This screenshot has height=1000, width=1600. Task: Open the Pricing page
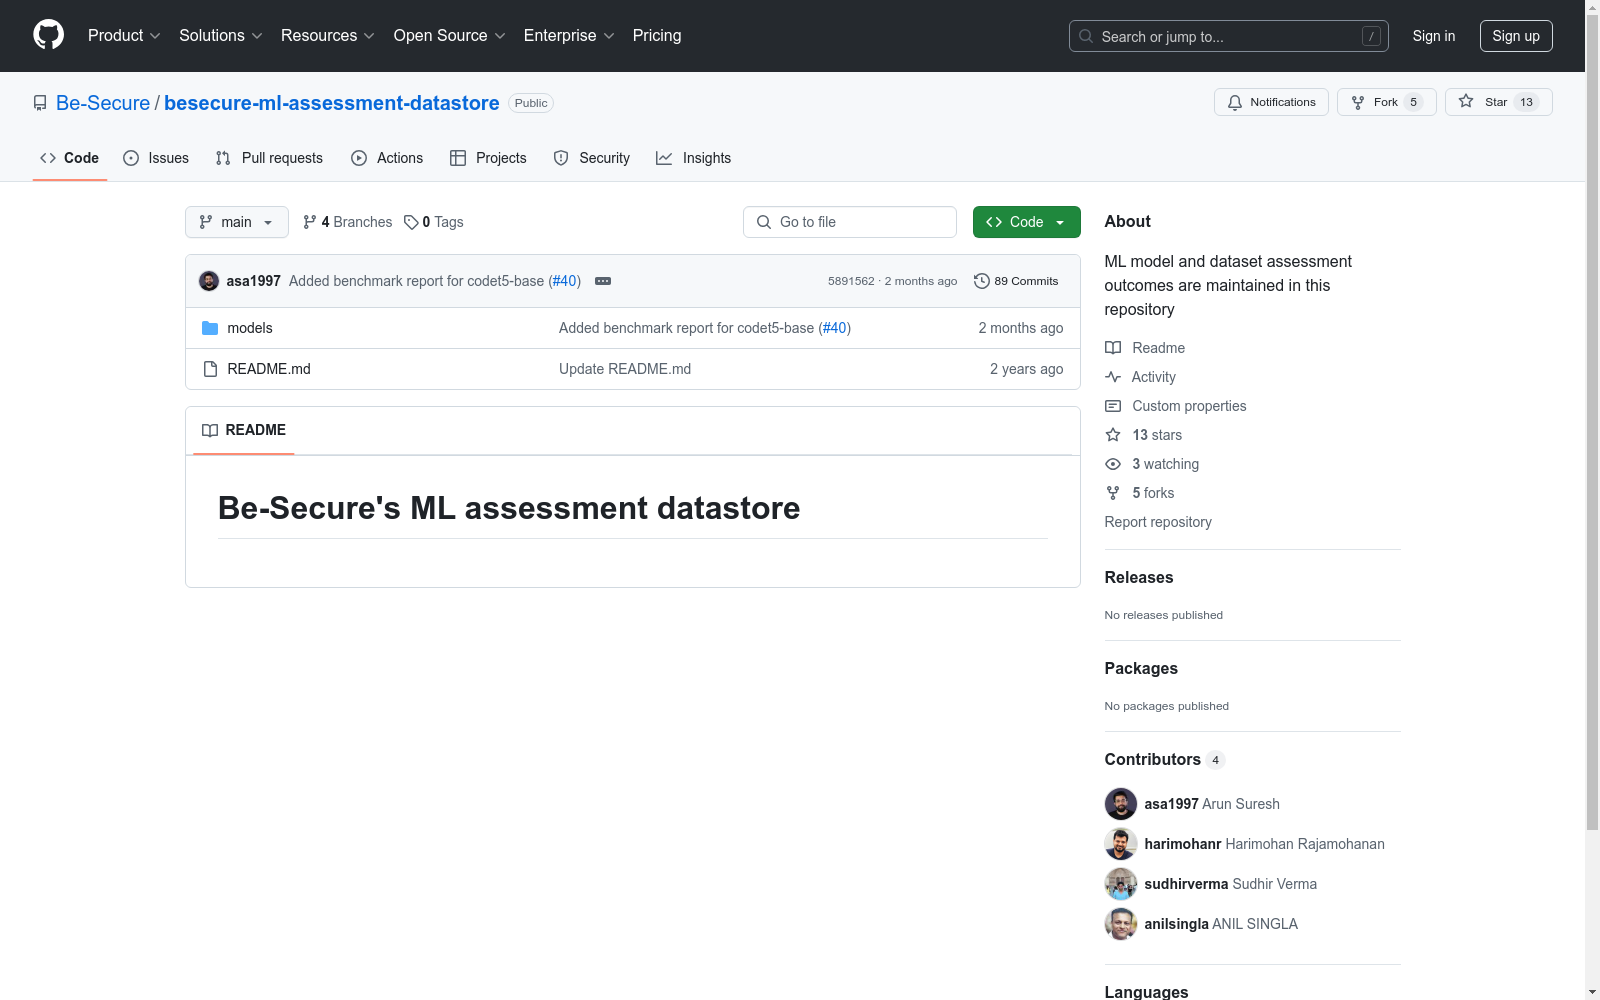click(657, 36)
